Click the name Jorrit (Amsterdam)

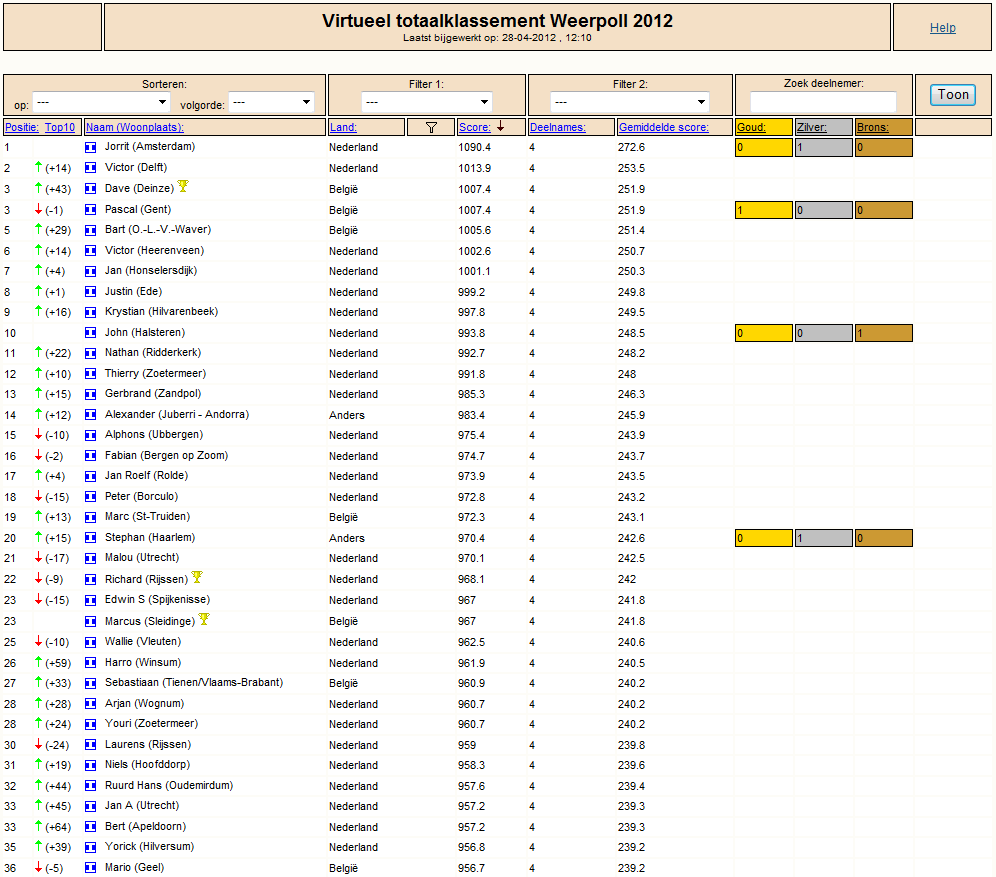pos(150,147)
